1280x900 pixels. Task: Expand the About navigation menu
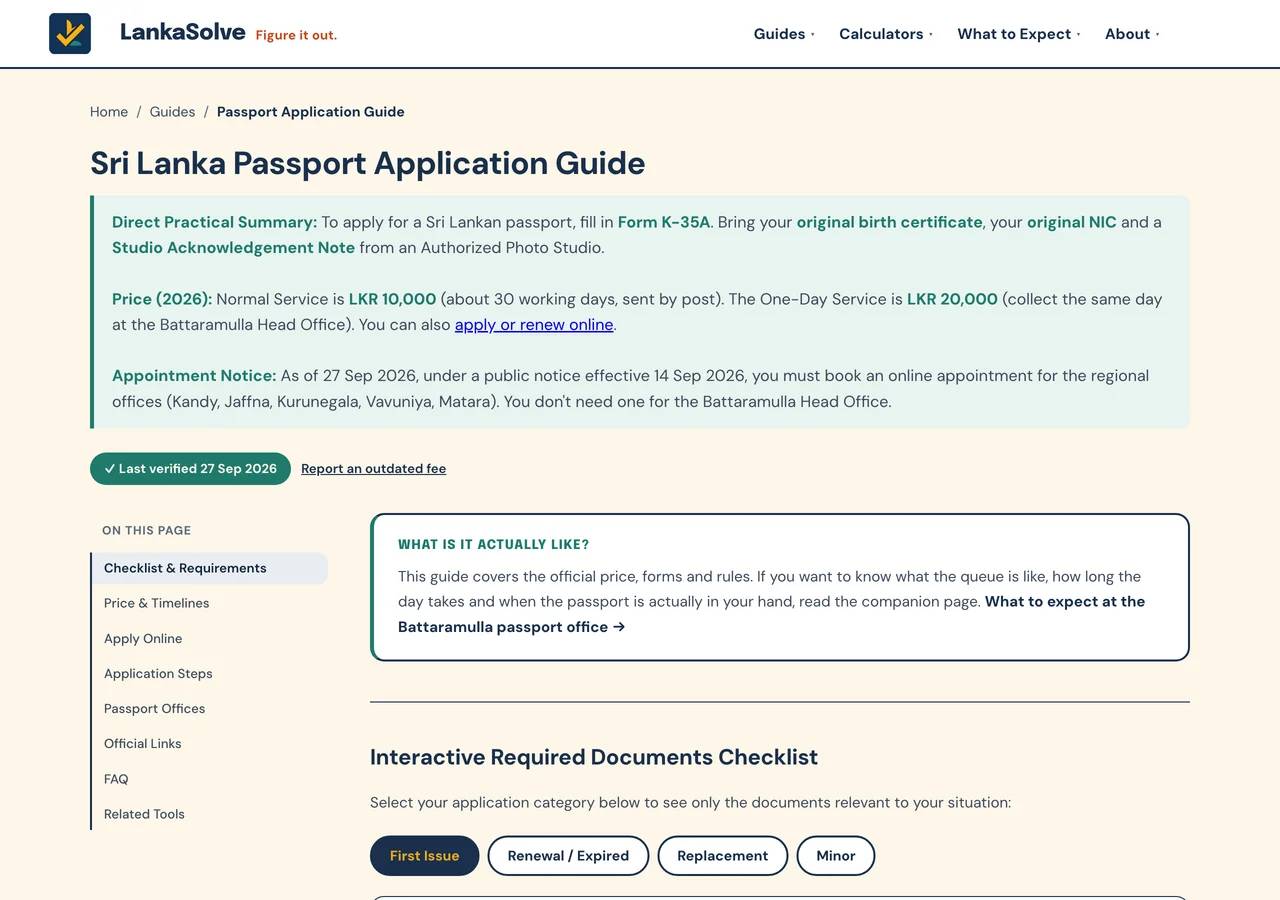1132,34
